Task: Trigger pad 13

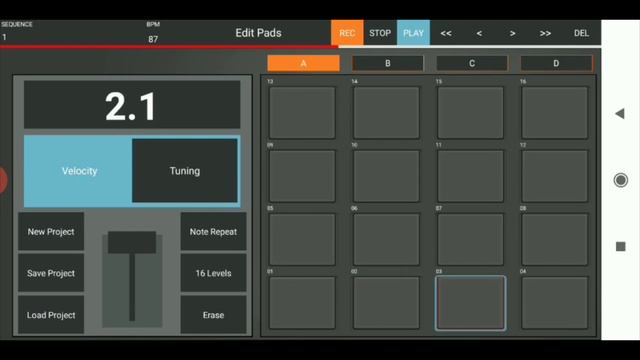Action: point(302,112)
